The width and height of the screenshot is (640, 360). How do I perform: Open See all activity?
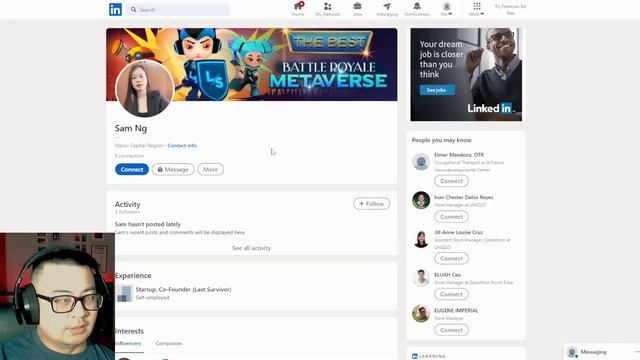point(251,248)
